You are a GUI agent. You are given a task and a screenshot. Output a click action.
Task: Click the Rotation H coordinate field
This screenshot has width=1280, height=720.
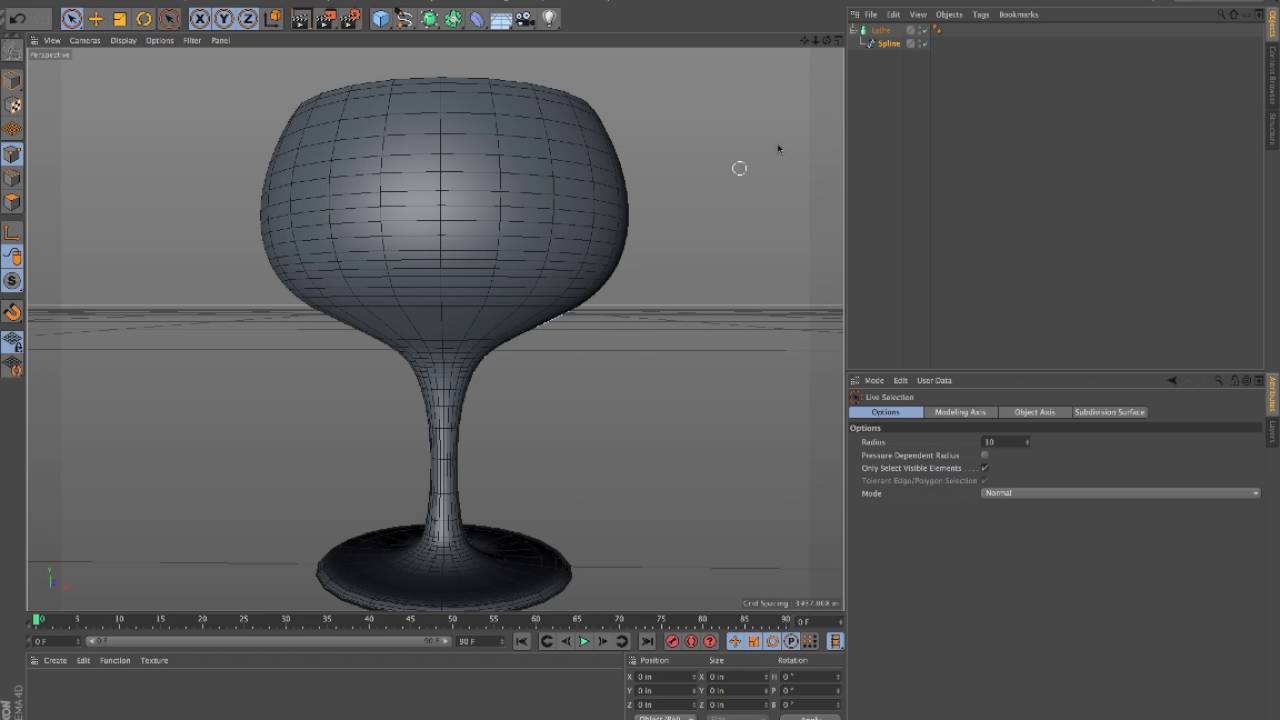[810, 677]
